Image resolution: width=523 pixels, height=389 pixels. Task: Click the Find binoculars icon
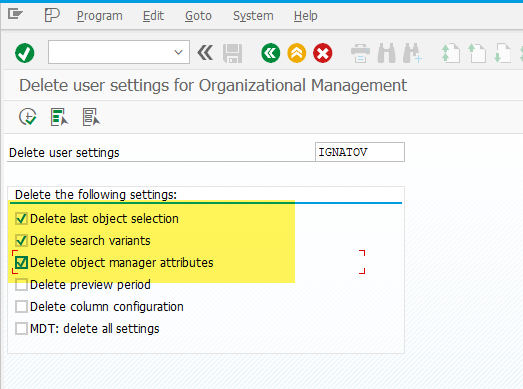386,53
